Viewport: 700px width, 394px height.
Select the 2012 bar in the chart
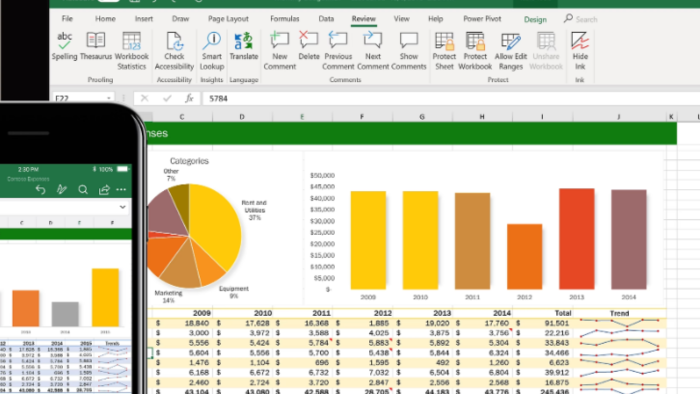click(x=525, y=257)
